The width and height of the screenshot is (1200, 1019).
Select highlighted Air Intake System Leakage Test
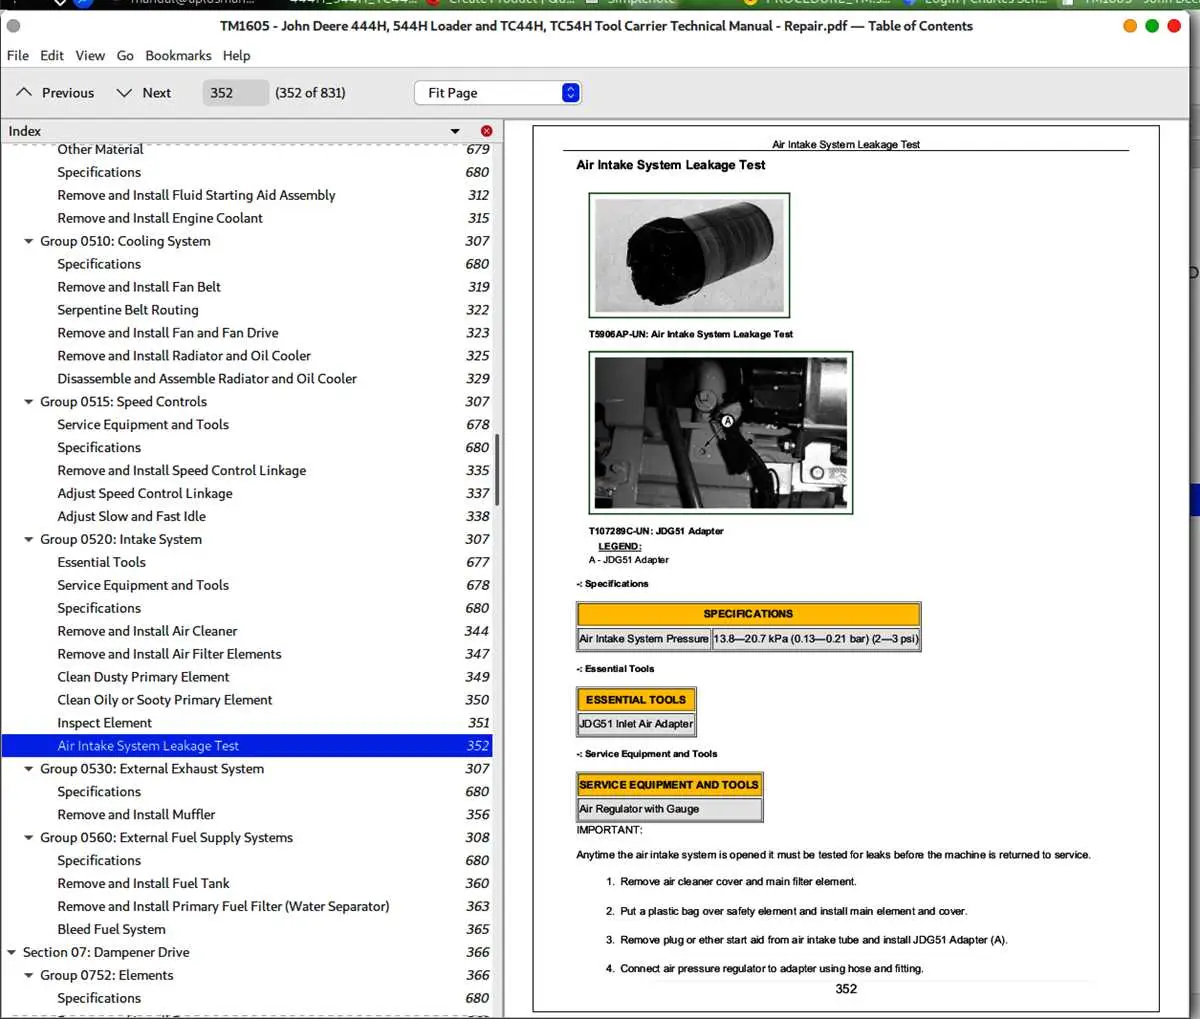click(247, 746)
